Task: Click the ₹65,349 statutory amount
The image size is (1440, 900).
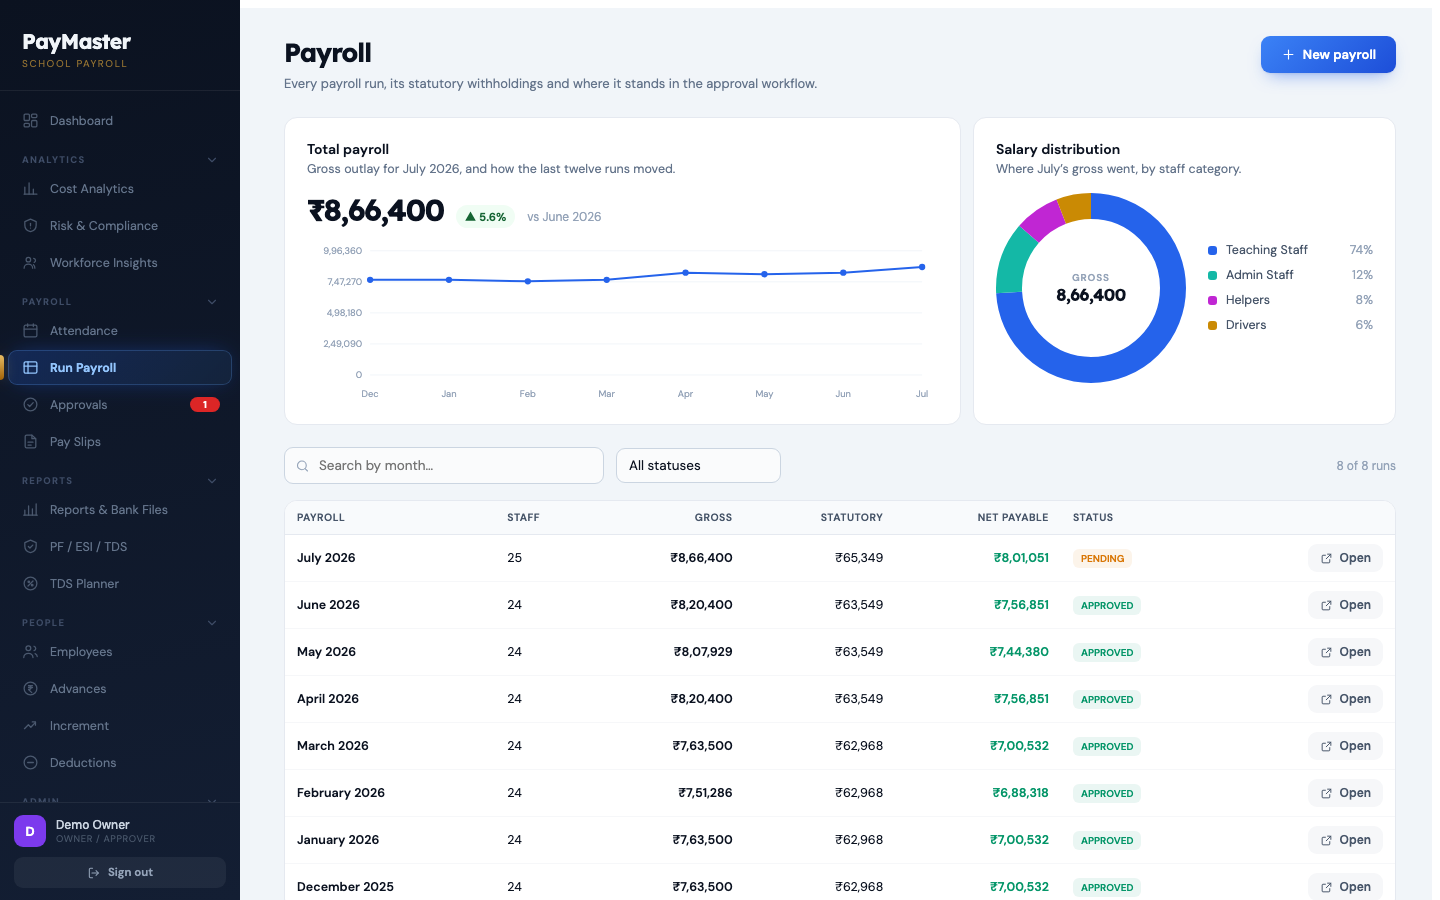Action: pyautogui.click(x=859, y=558)
